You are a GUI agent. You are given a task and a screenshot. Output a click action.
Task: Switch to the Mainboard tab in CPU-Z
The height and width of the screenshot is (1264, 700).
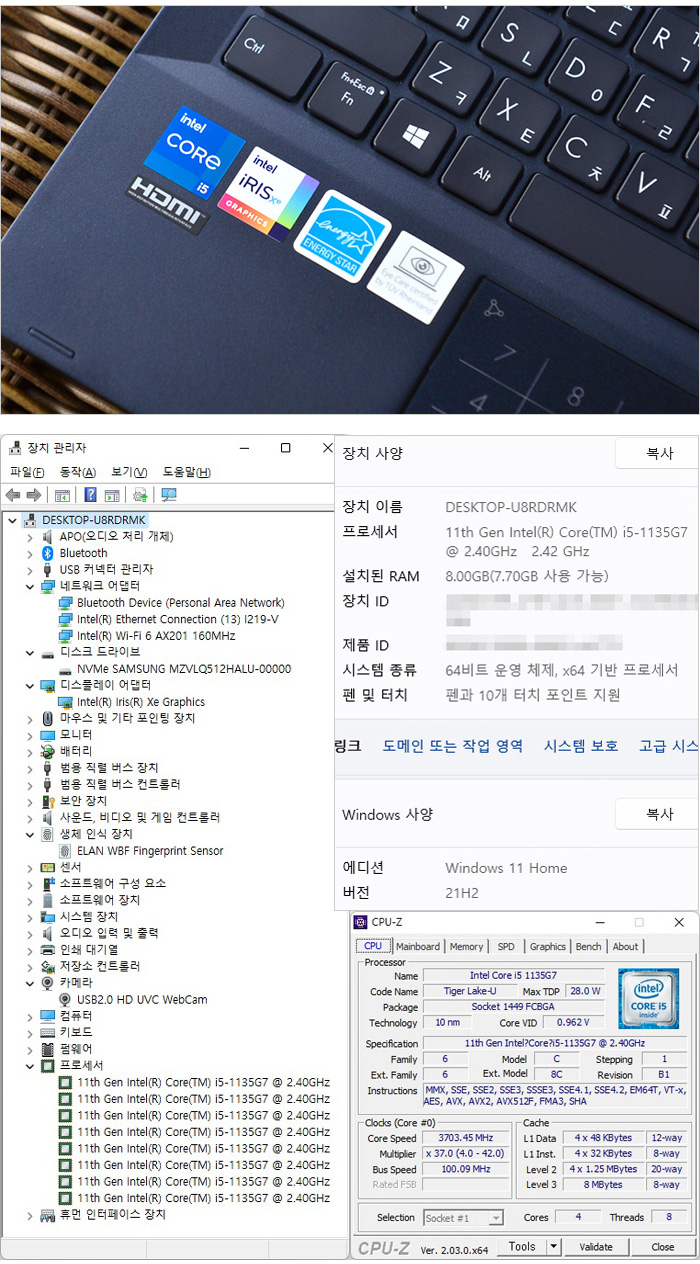click(417, 946)
